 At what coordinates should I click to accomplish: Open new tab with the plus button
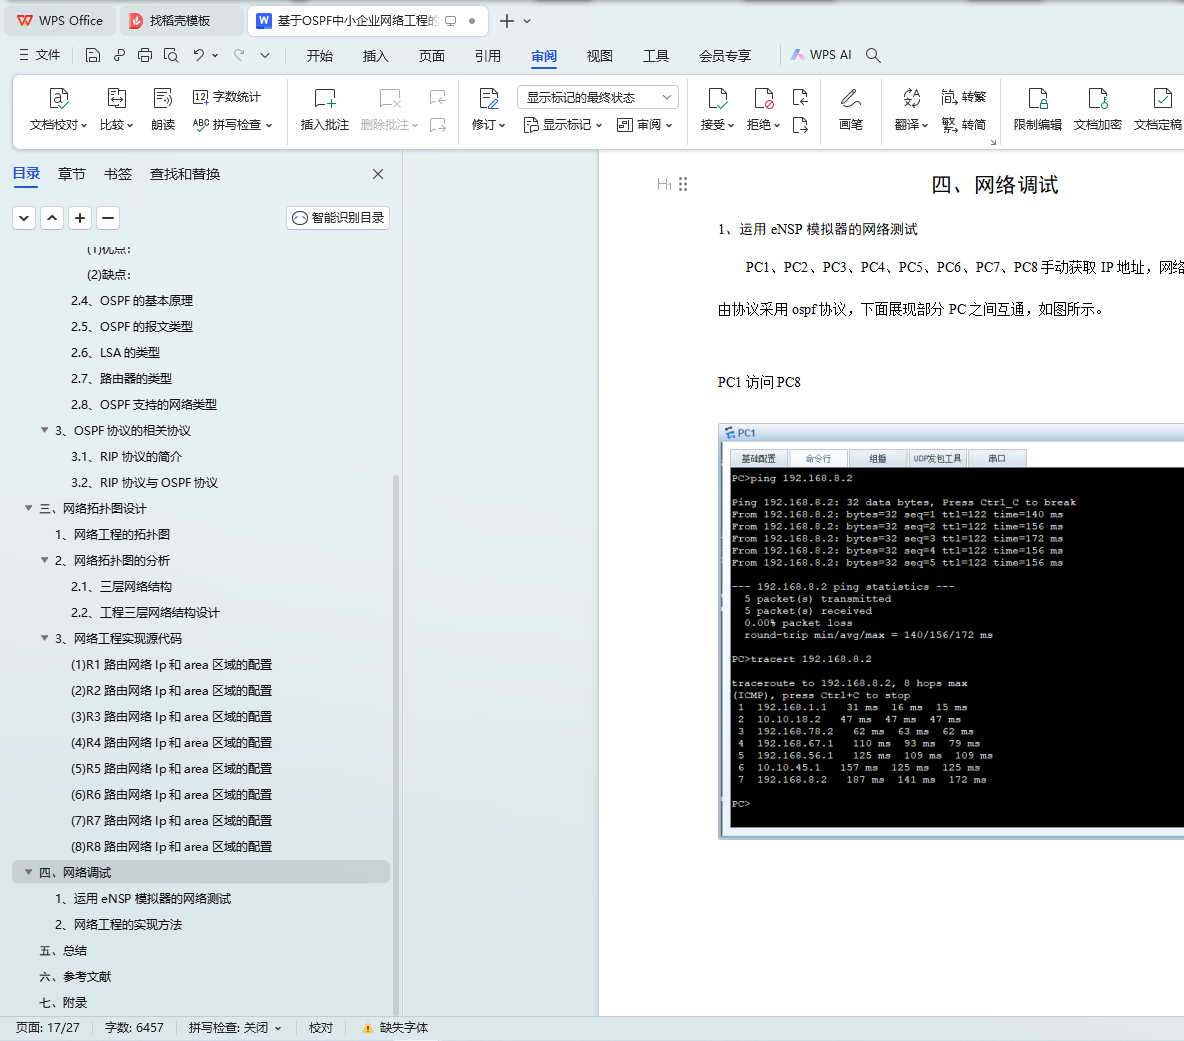[507, 21]
